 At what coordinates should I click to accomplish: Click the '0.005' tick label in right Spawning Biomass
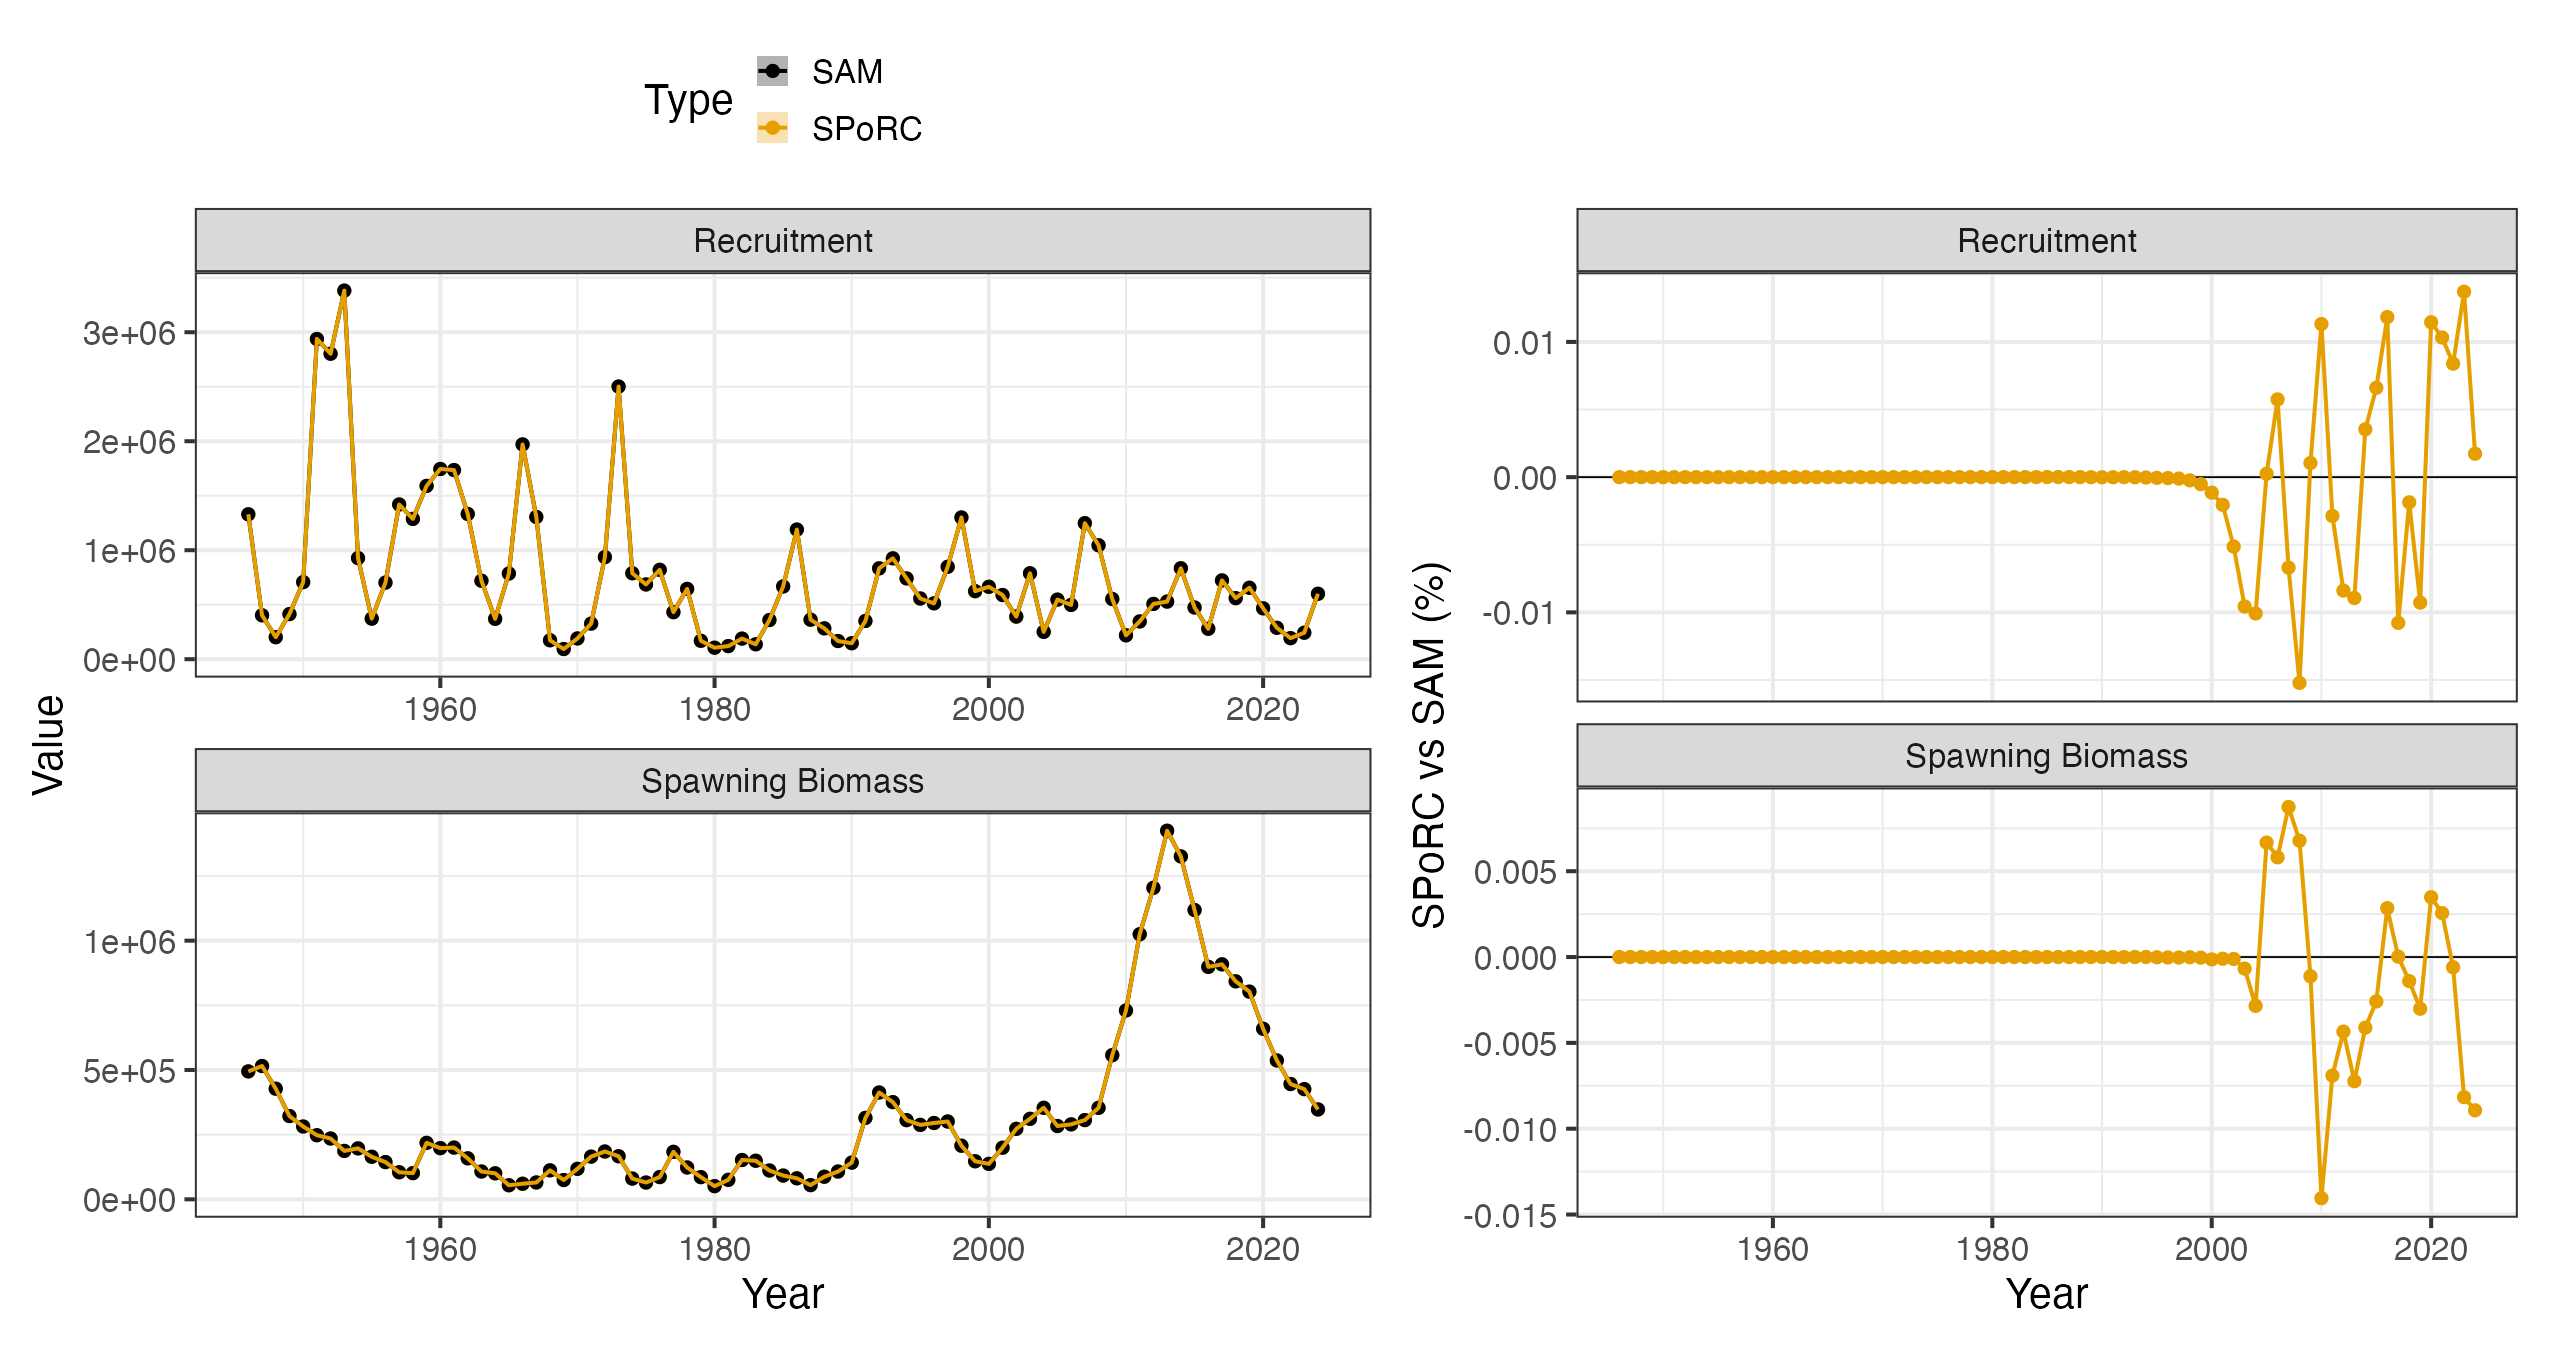point(1515,872)
